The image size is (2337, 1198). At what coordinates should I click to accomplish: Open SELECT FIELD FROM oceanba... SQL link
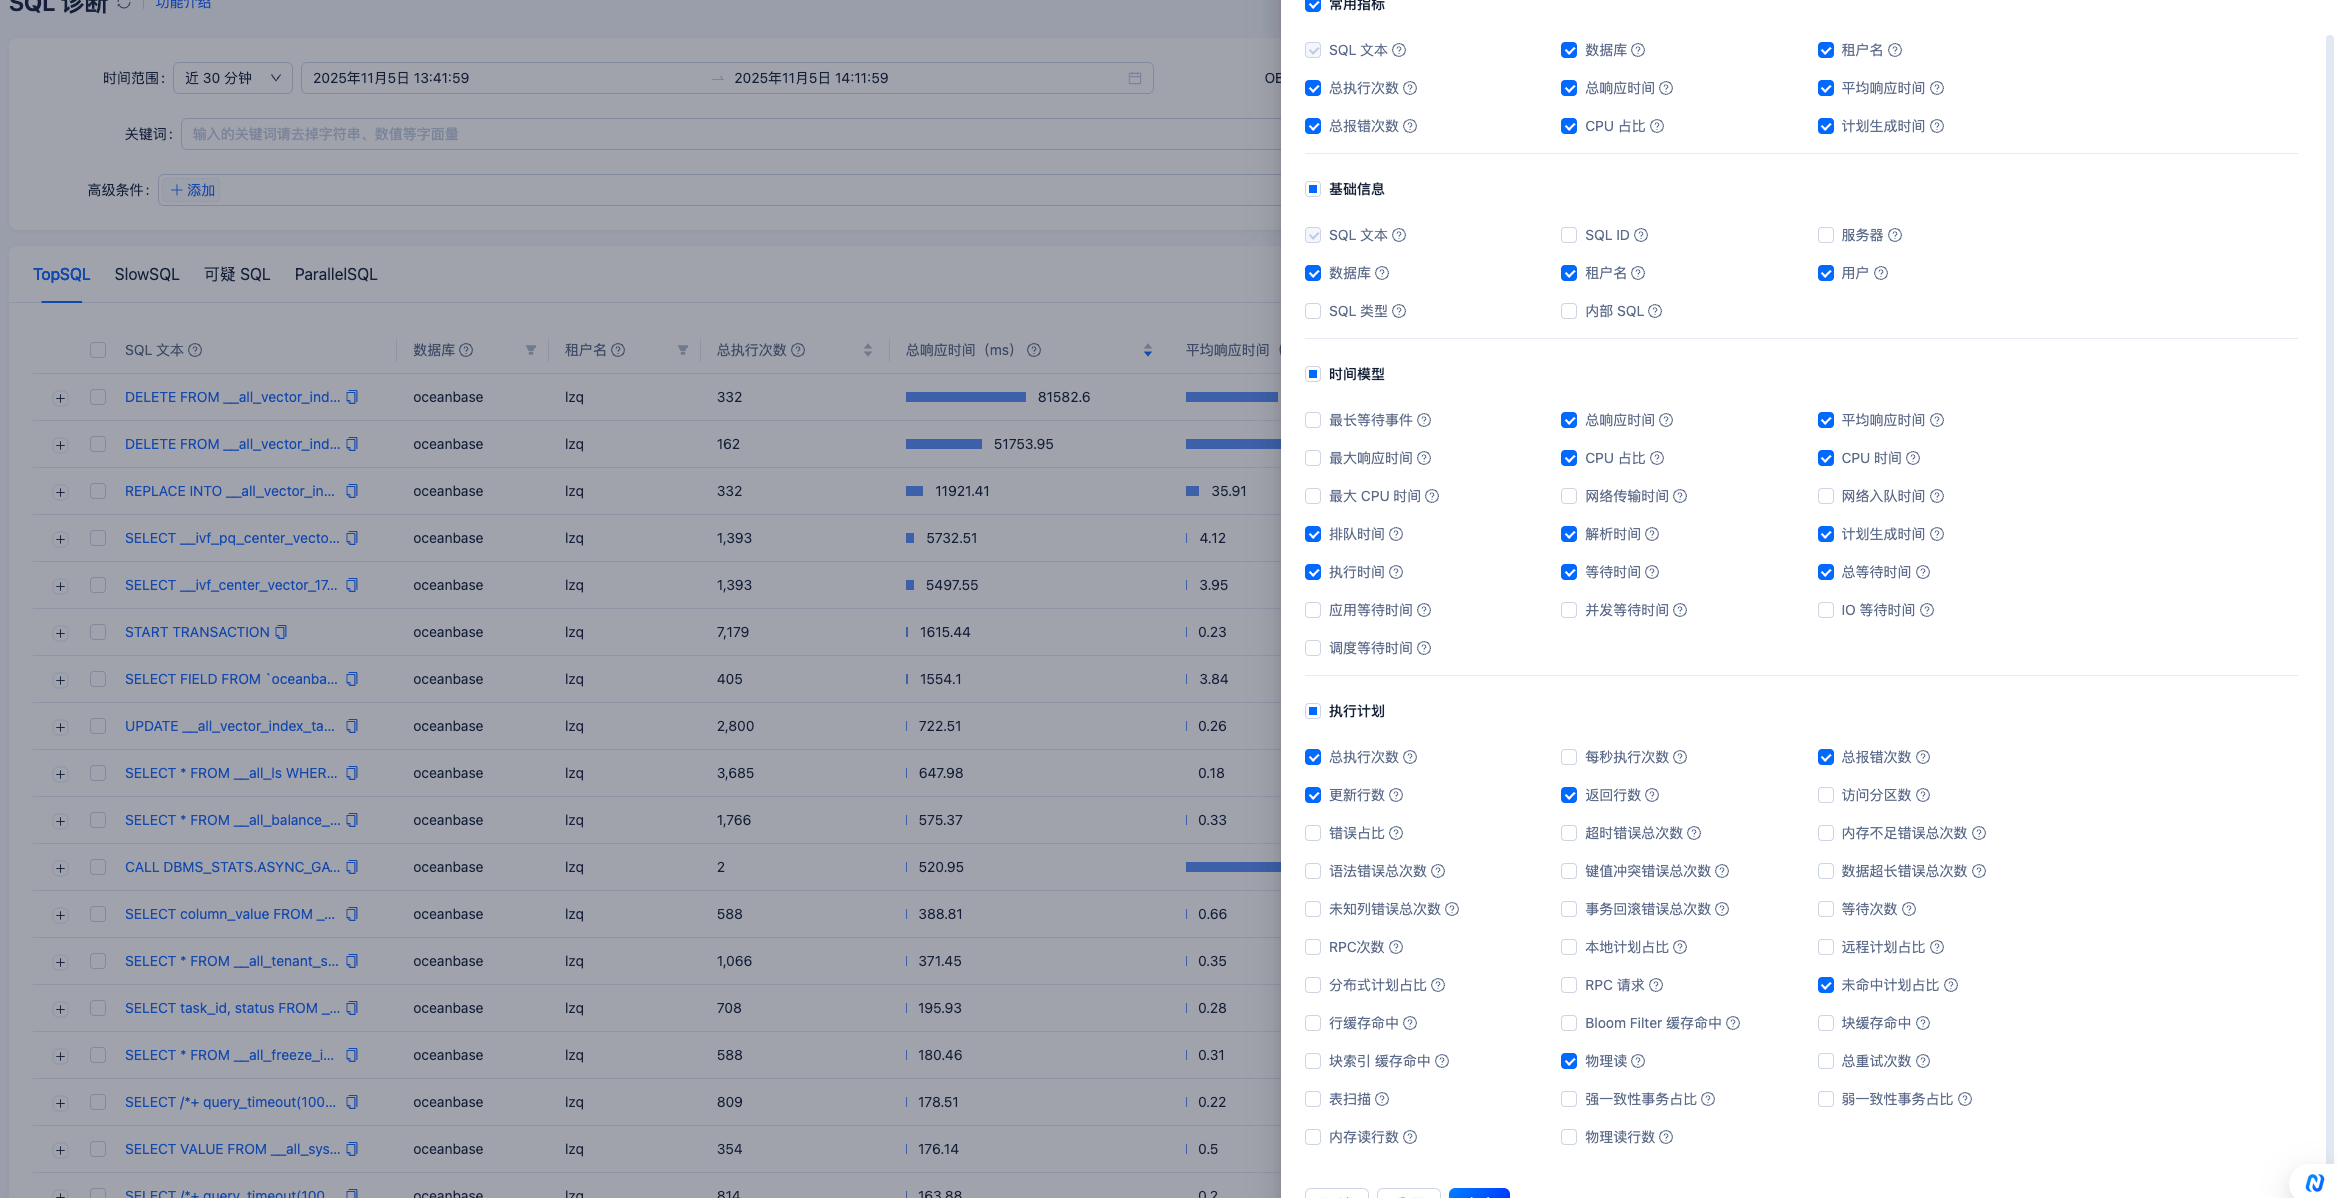coord(231,679)
